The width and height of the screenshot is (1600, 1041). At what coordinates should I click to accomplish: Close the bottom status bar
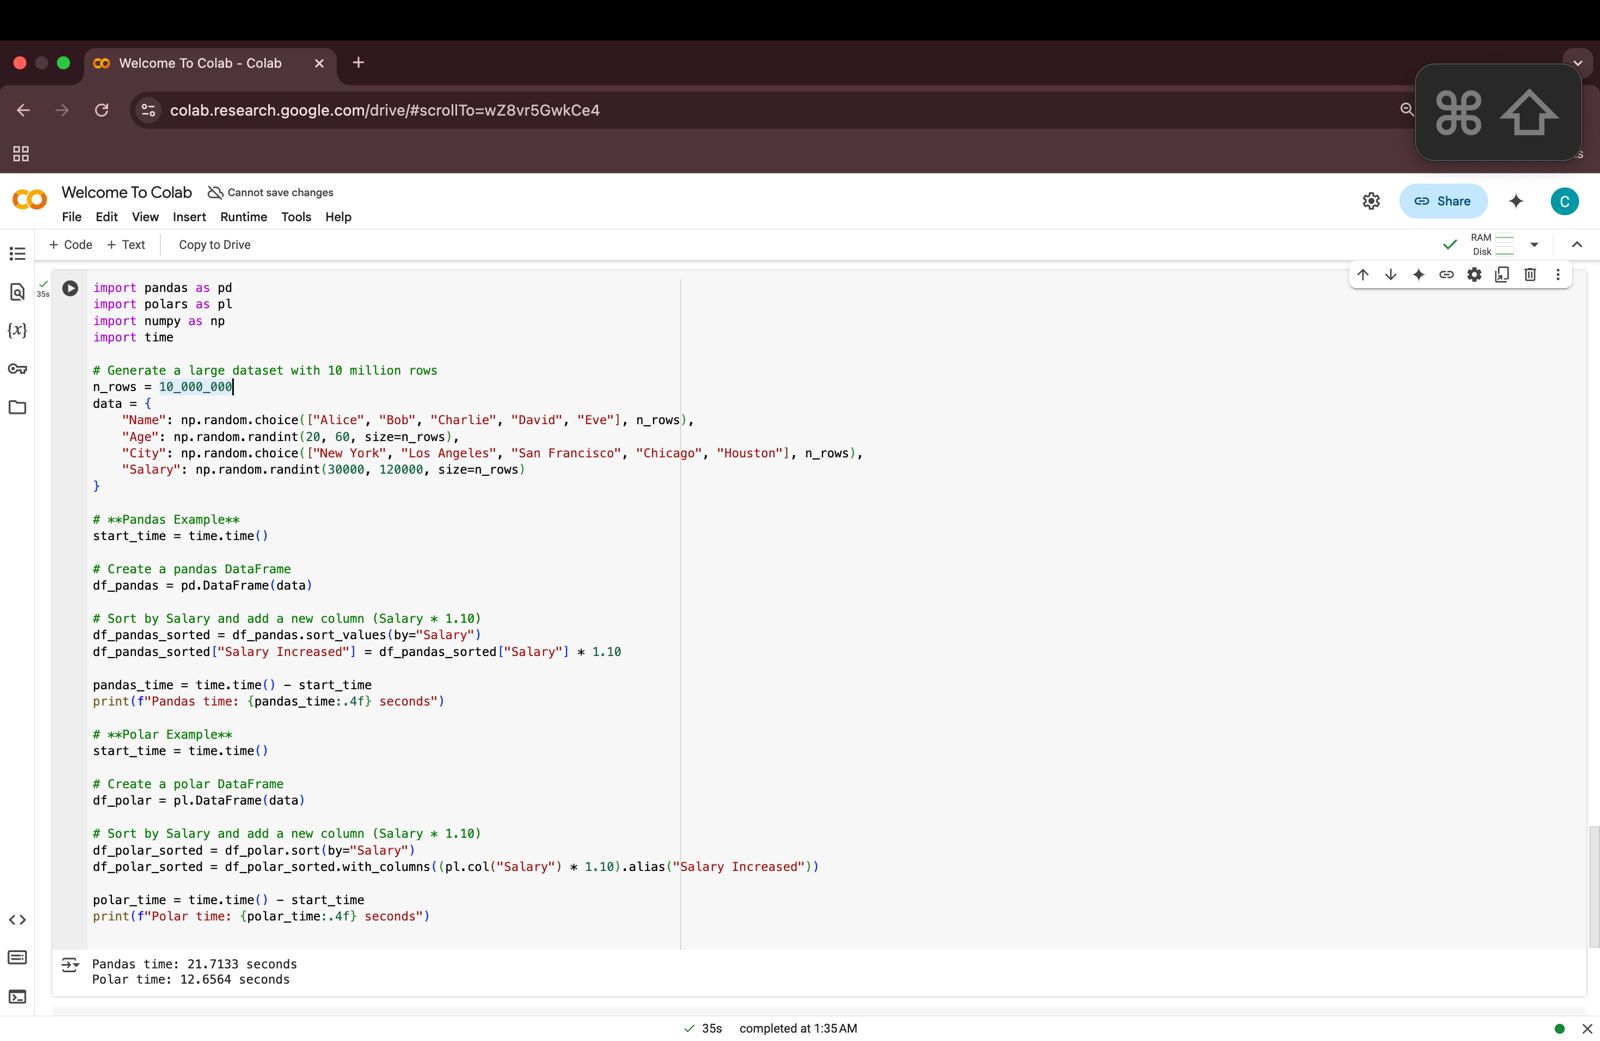pyautogui.click(x=1587, y=1029)
